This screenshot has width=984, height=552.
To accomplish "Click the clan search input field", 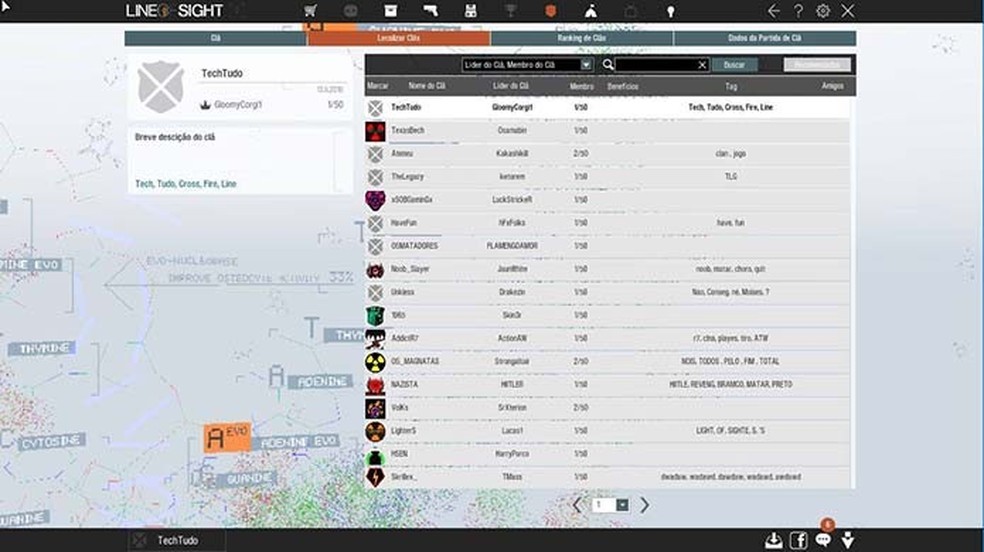I will point(656,65).
